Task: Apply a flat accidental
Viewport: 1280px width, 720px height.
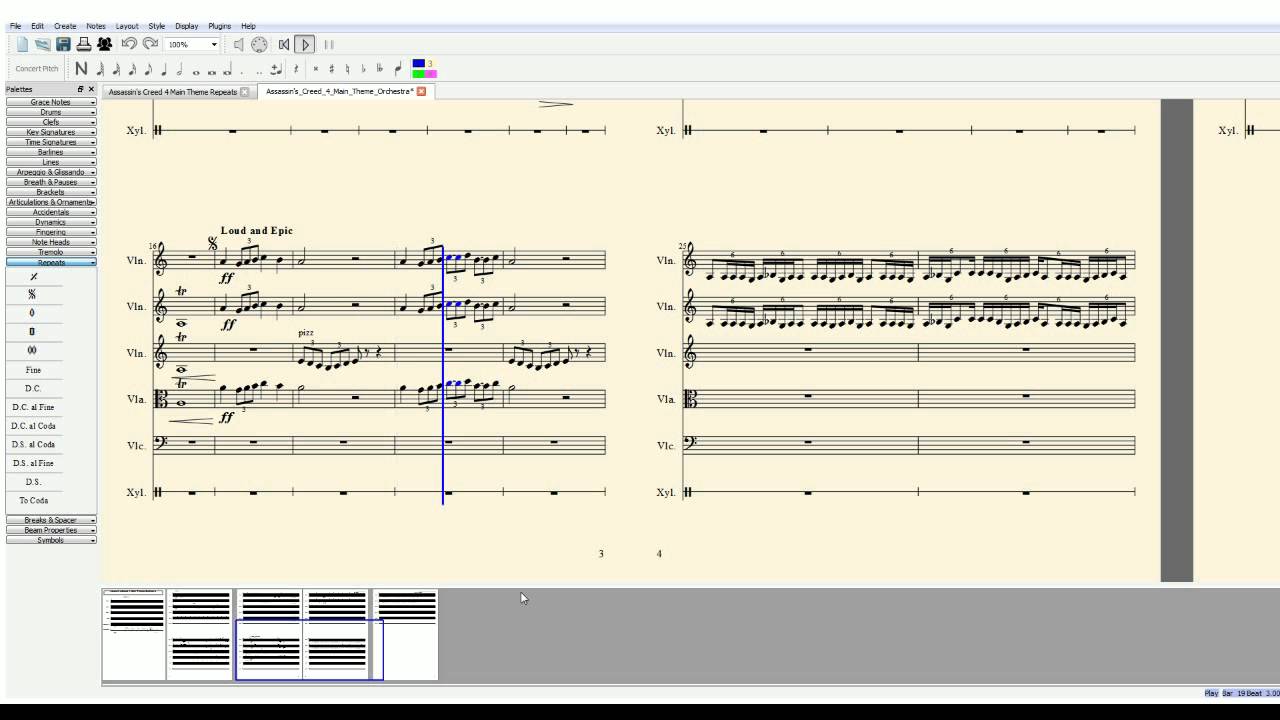Action: click(x=364, y=69)
